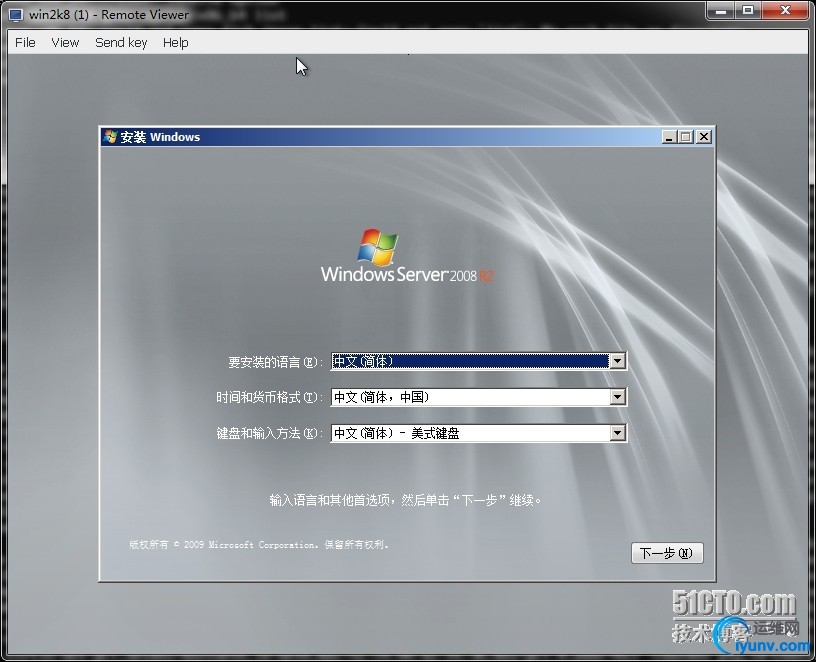Click the 下一步(N) button
This screenshot has width=816, height=662.
click(x=667, y=553)
